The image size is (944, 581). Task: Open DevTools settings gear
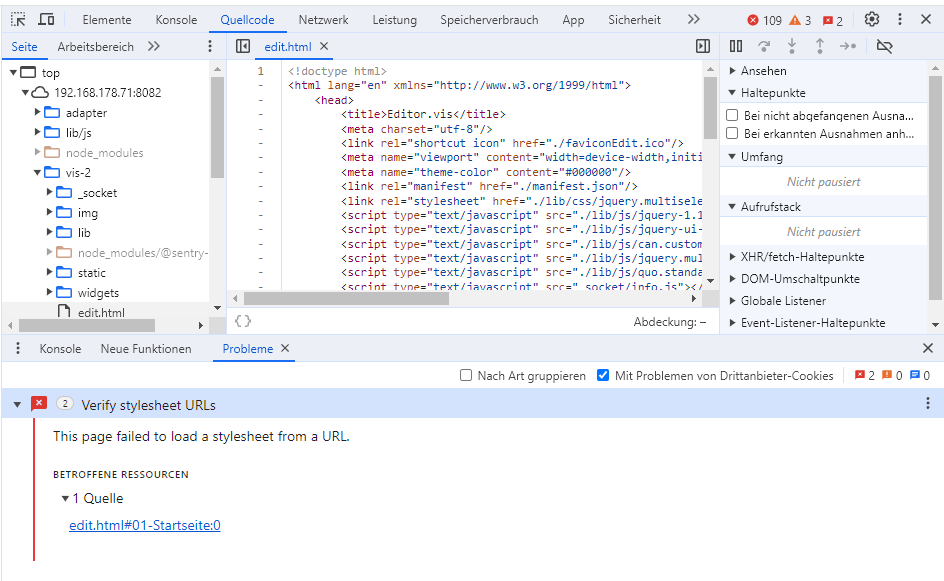pyautogui.click(x=872, y=19)
